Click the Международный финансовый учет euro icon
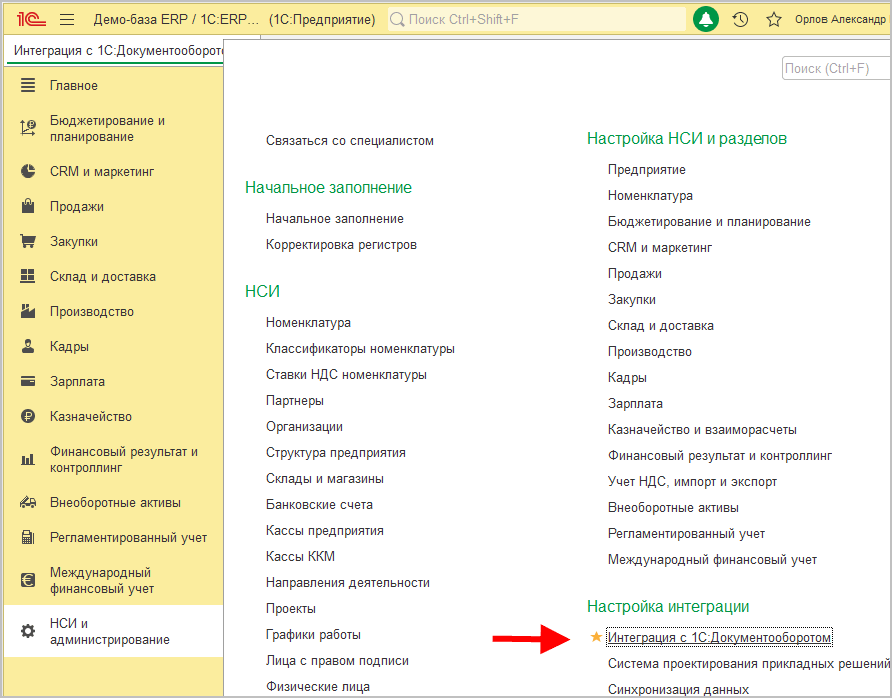The image size is (892, 698). (x=28, y=580)
